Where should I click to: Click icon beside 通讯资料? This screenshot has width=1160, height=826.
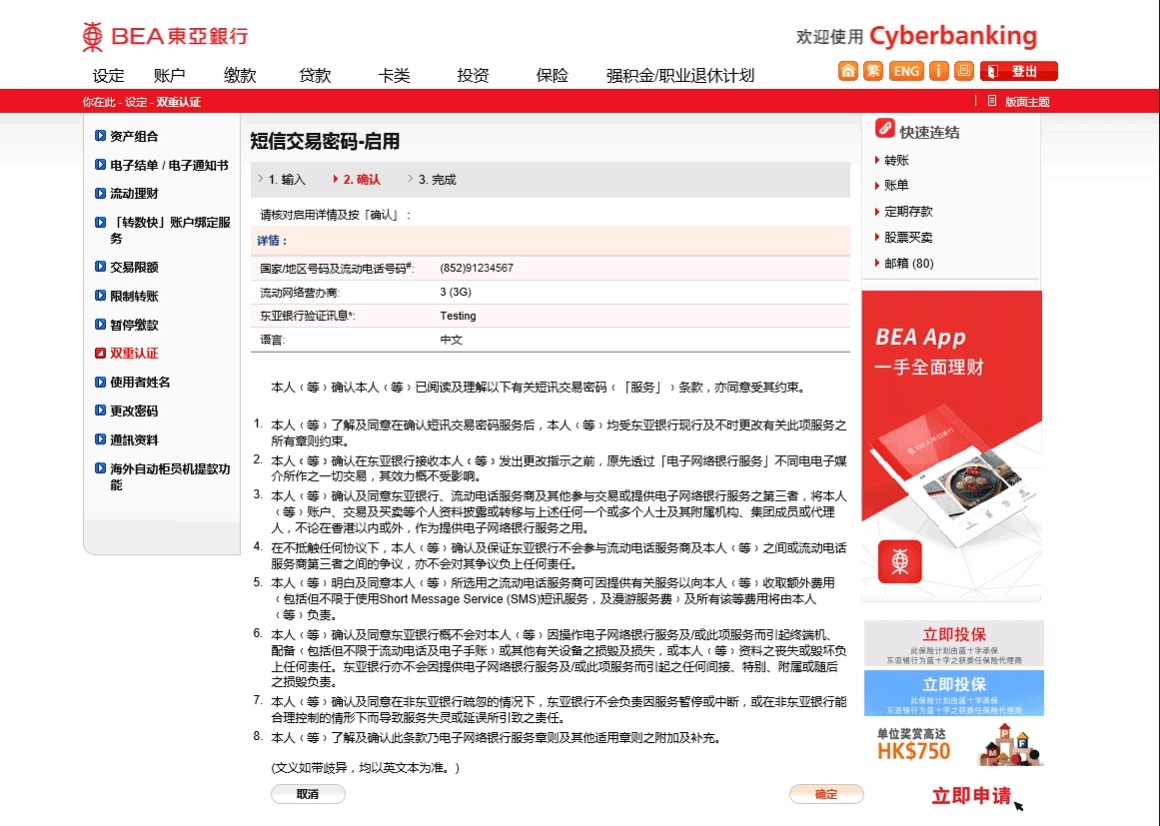click(x=101, y=439)
